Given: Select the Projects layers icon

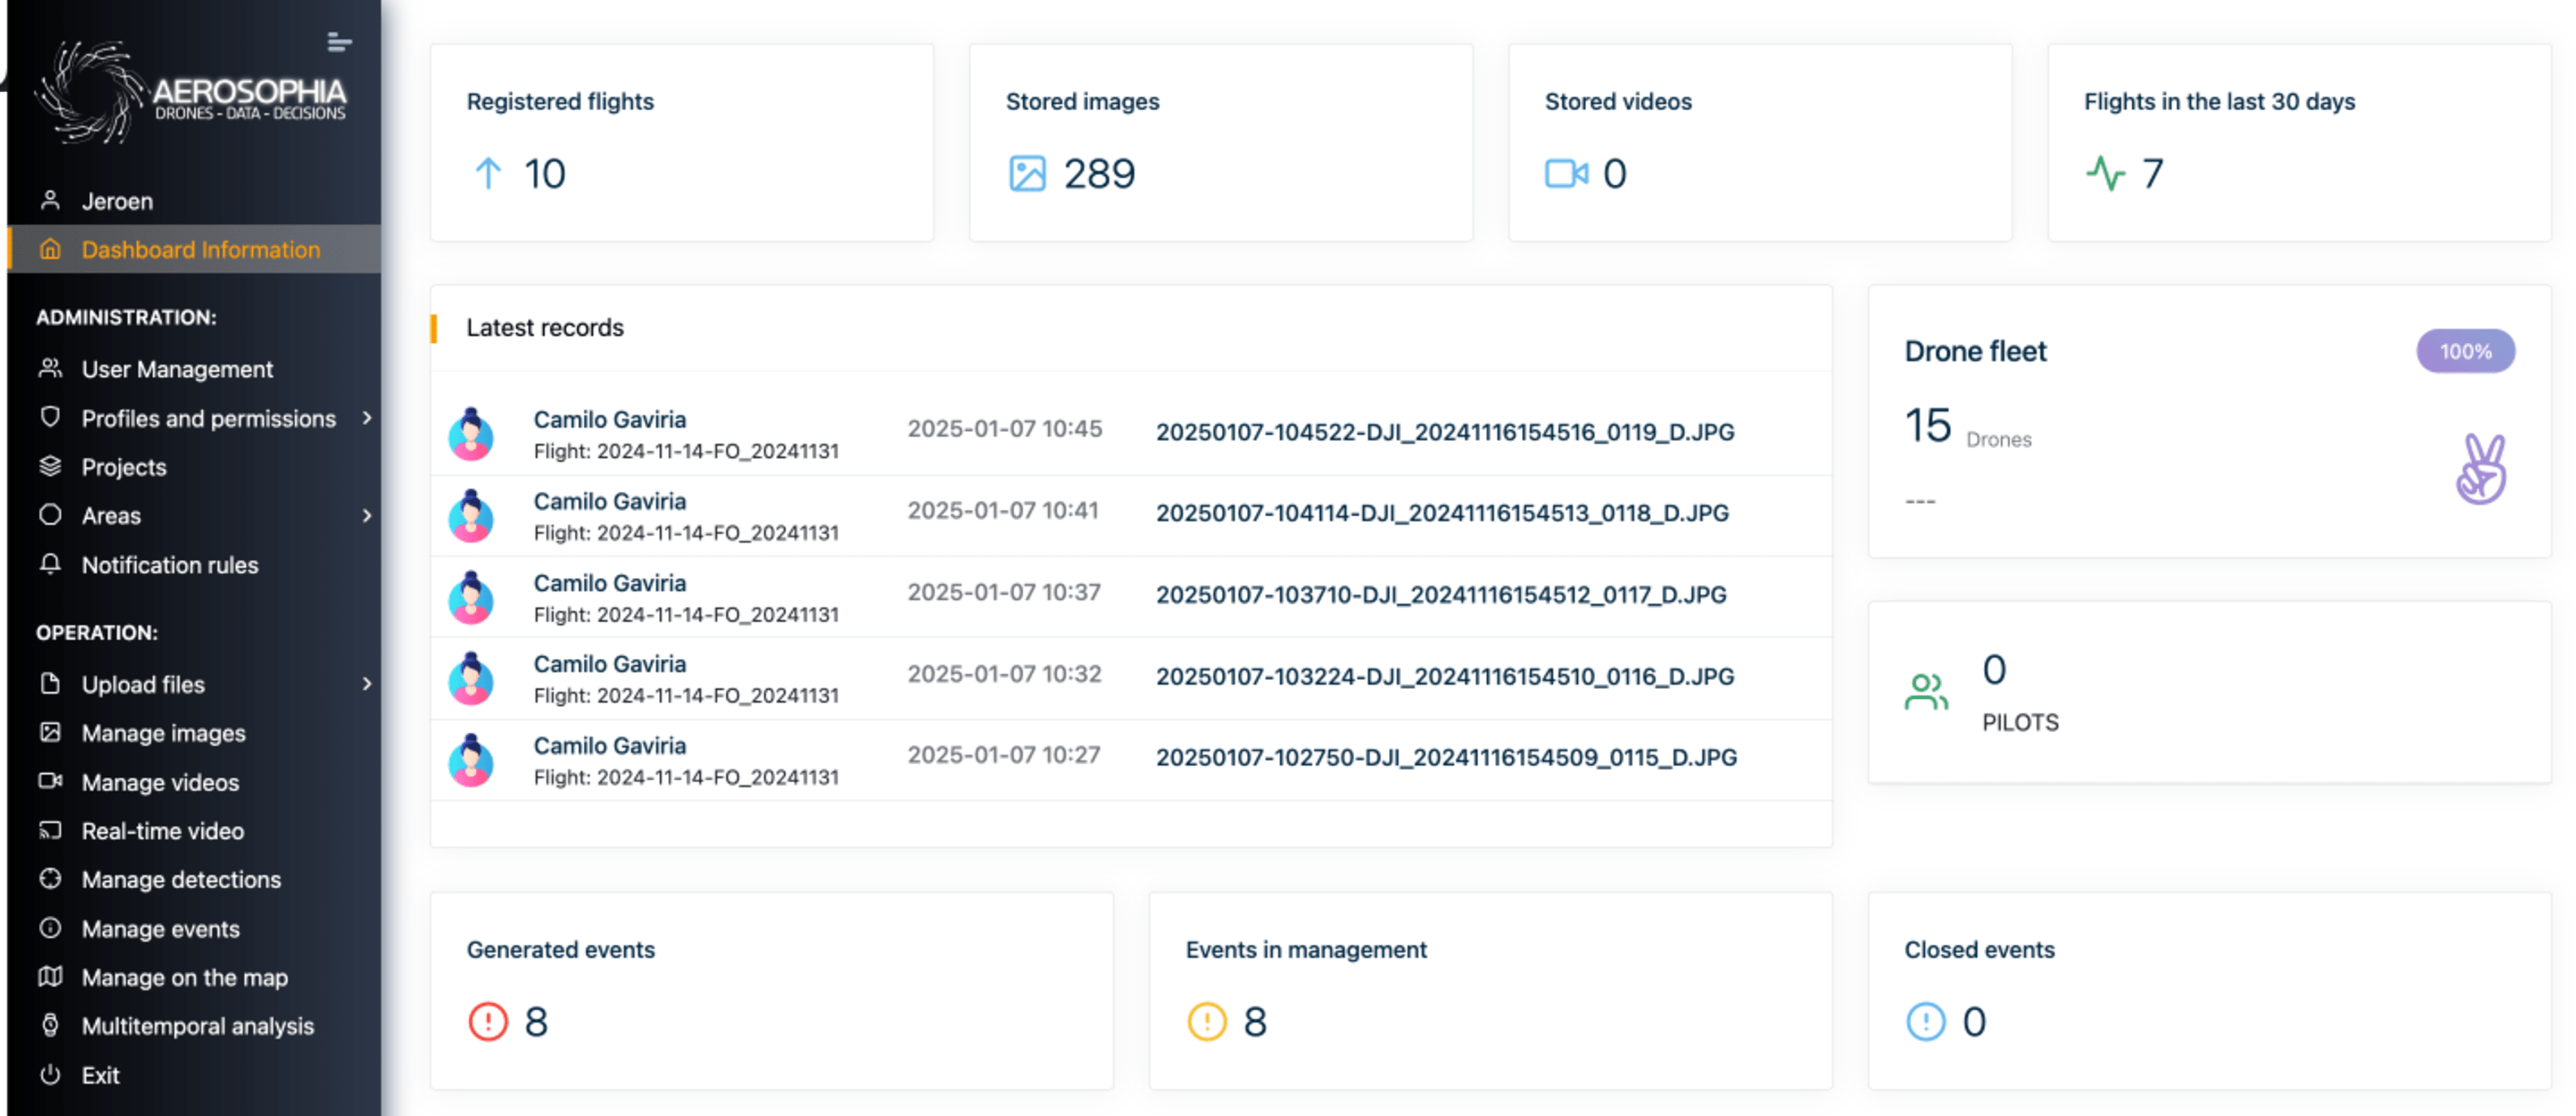Looking at the screenshot, I should point(50,467).
